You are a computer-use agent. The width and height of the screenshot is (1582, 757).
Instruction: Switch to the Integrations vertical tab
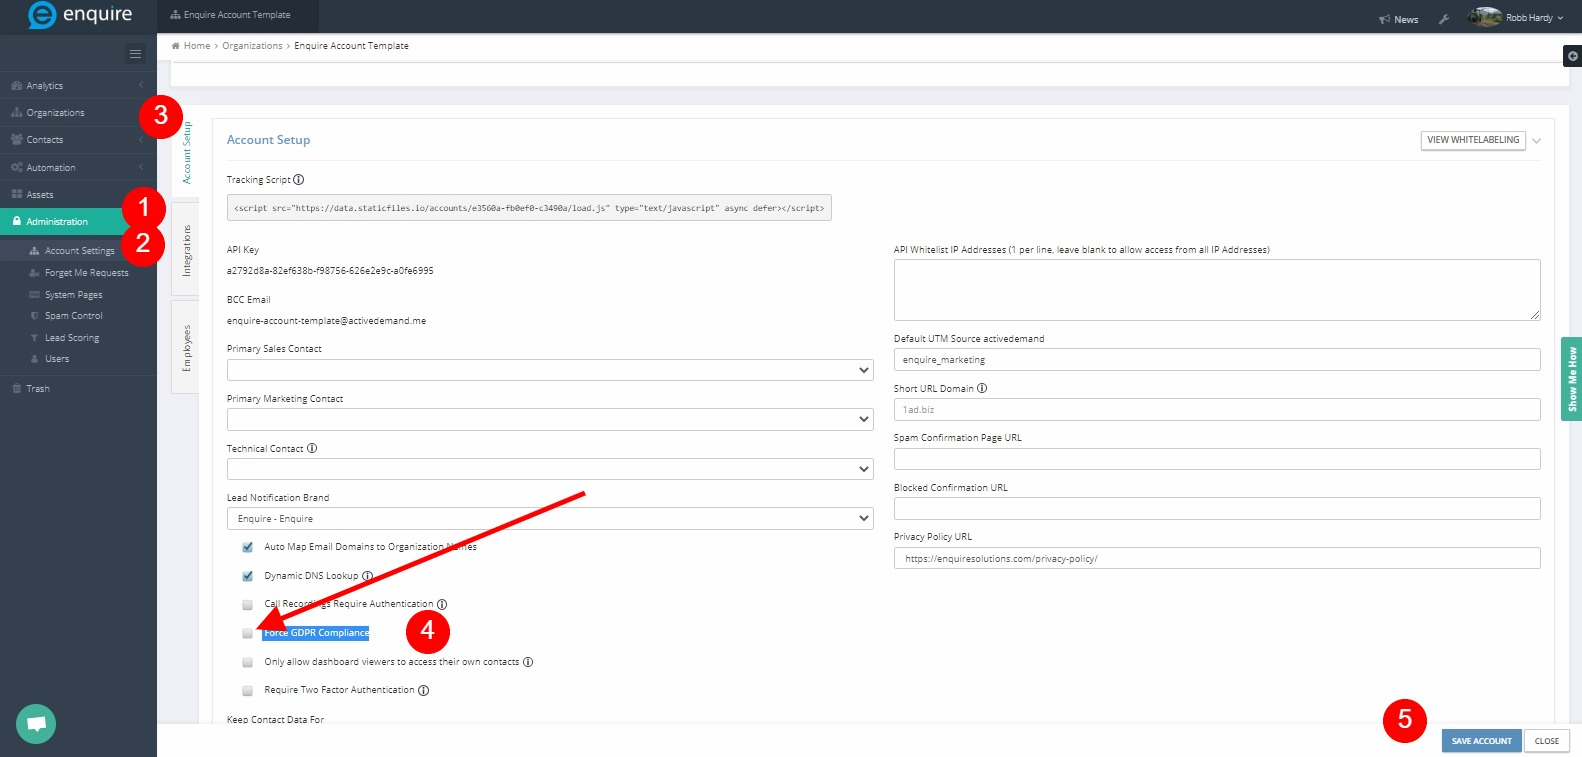[186, 250]
